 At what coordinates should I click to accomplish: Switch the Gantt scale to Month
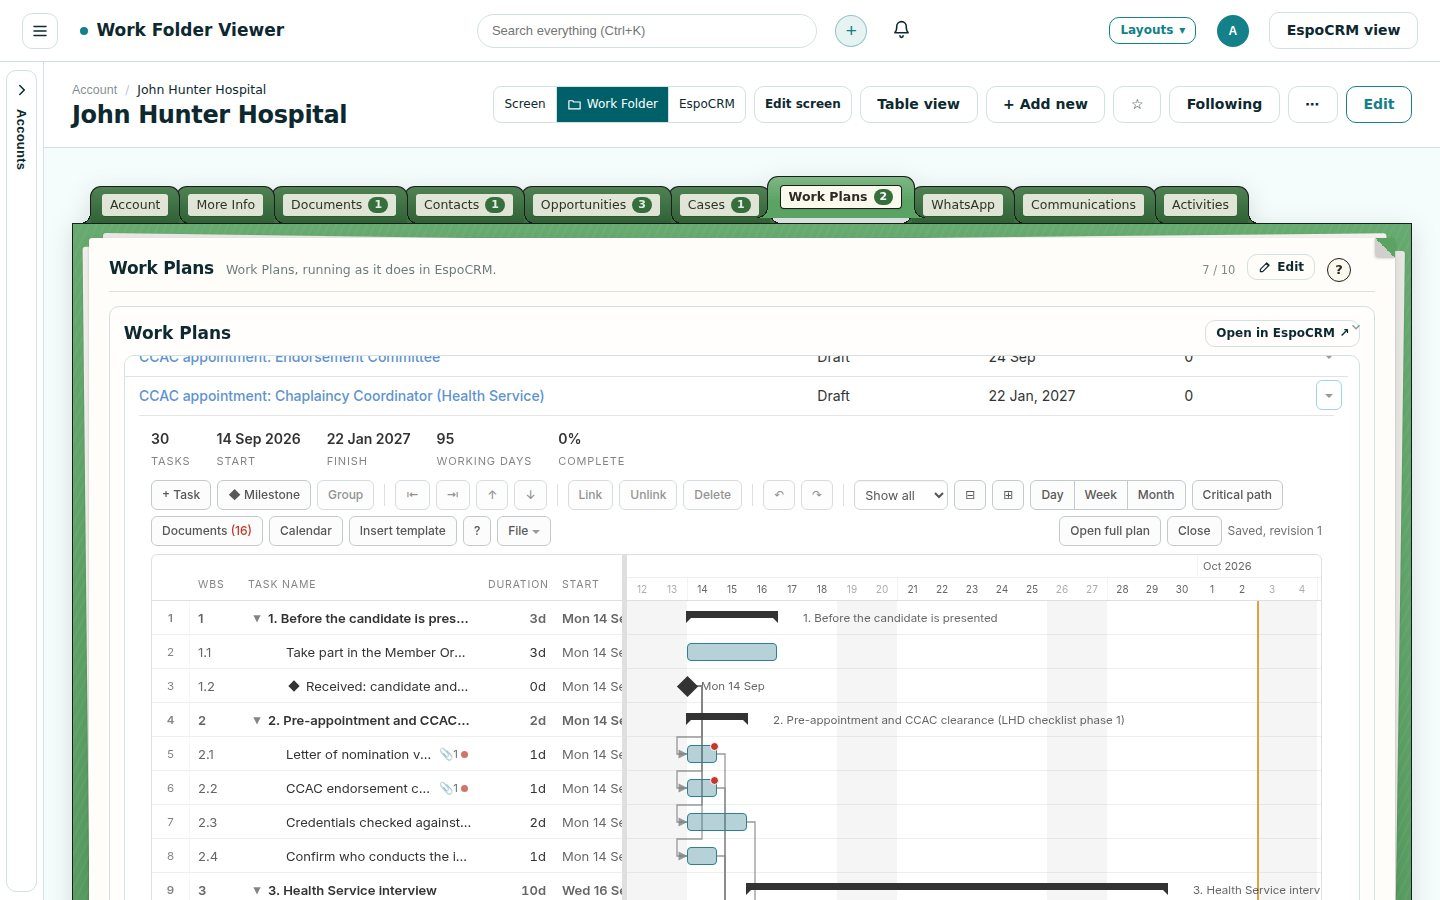click(1156, 495)
